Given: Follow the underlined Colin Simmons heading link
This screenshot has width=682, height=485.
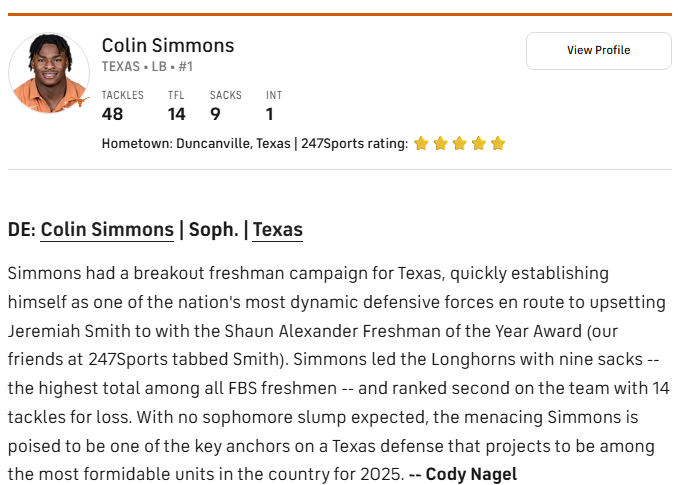Looking at the screenshot, I should (x=107, y=229).
